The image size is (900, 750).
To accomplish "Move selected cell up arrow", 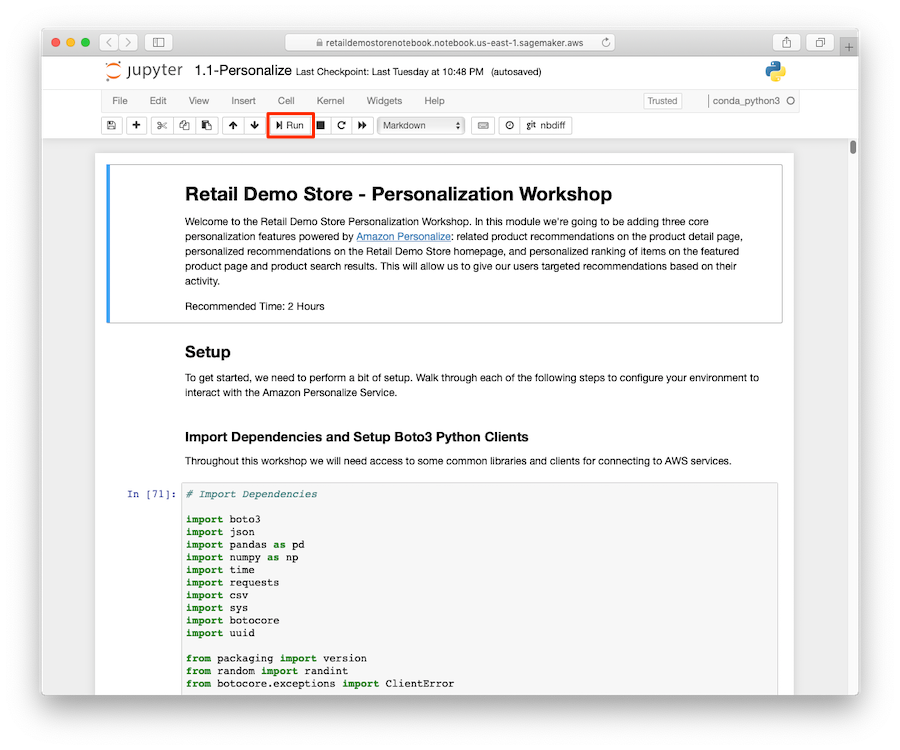I will 233,125.
